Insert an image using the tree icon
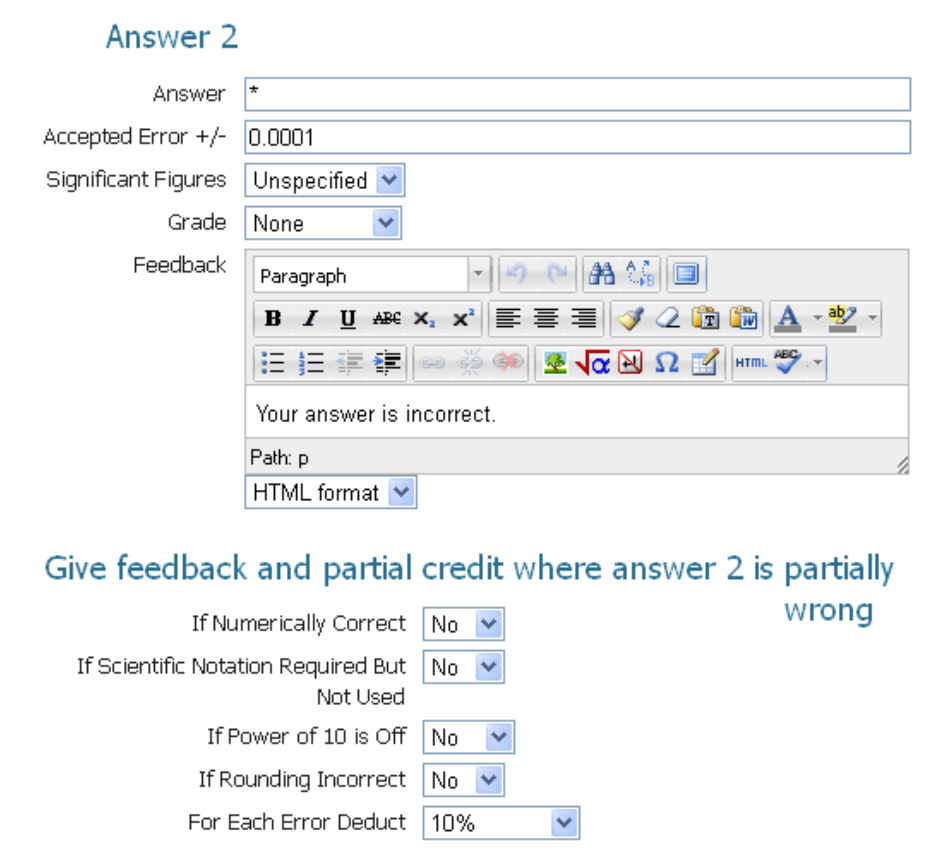 [554, 362]
